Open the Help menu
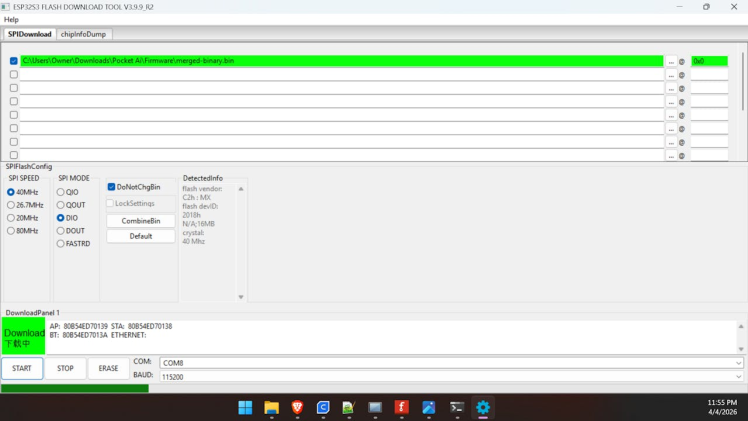748x421 pixels. click(x=11, y=20)
